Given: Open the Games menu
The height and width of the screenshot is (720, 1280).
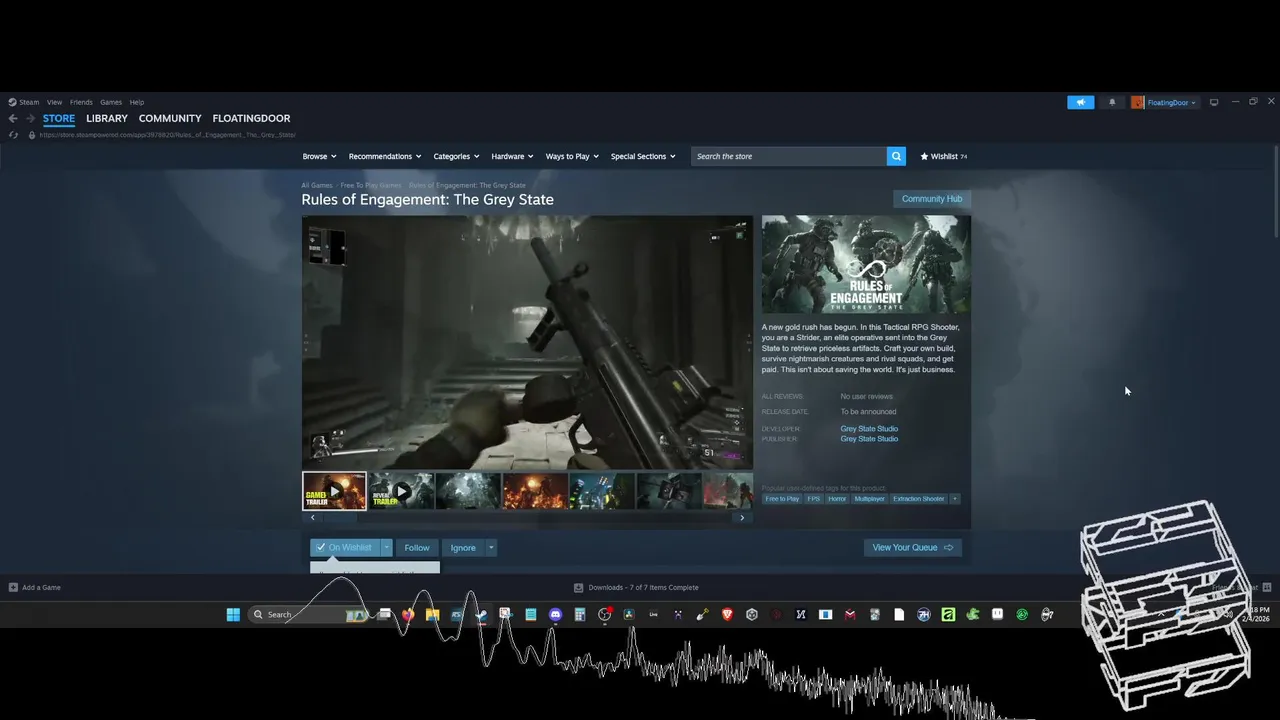Looking at the screenshot, I should point(111,102).
